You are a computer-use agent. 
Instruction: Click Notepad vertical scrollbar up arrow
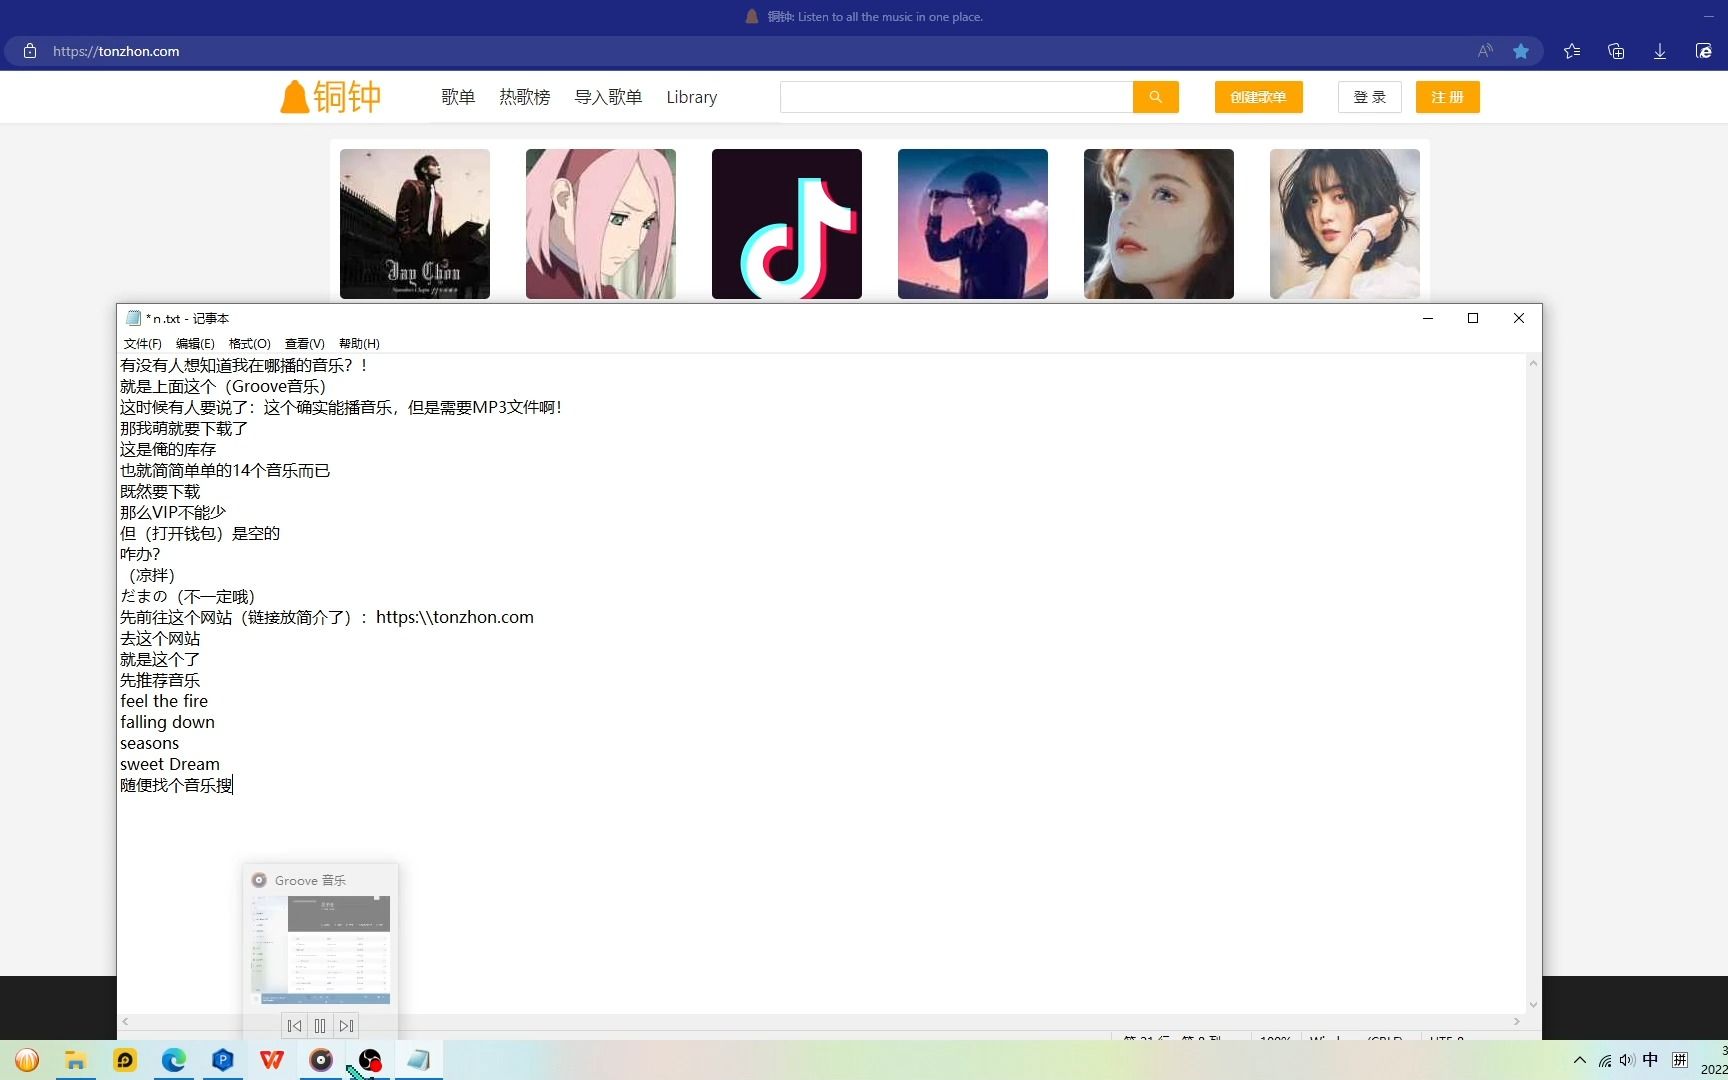pyautogui.click(x=1533, y=364)
